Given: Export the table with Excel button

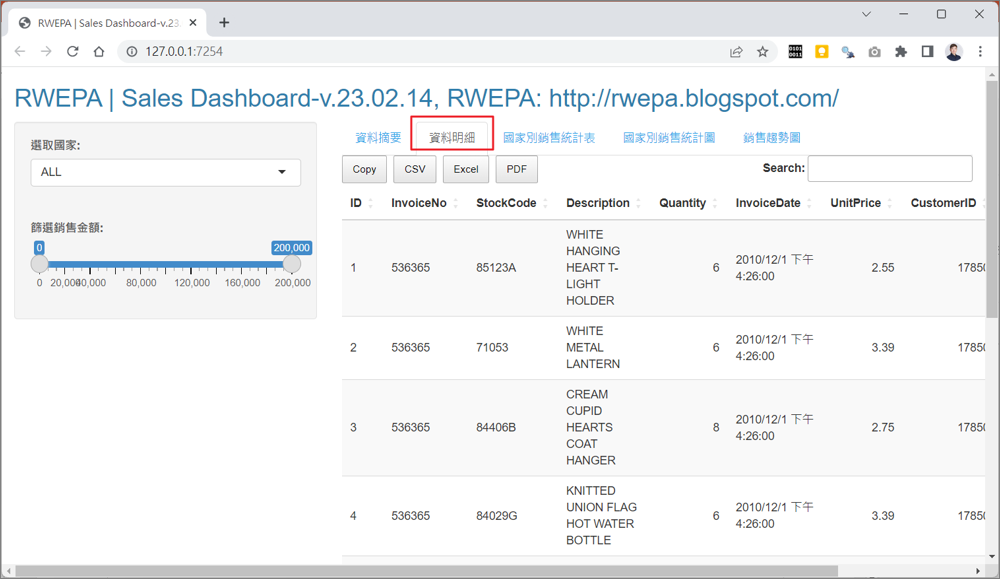Looking at the screenshot, I should point(466,169).
